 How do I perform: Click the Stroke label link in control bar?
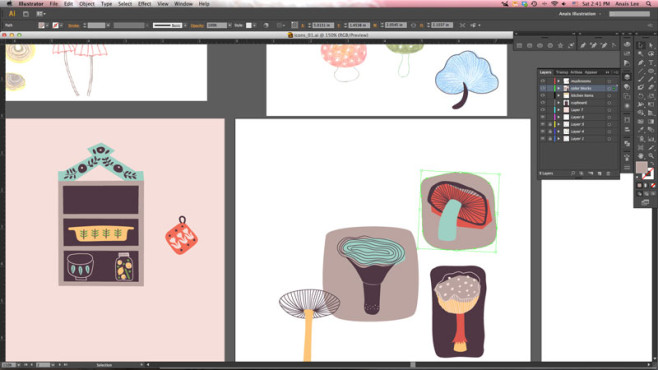click(x=73, y=25)
